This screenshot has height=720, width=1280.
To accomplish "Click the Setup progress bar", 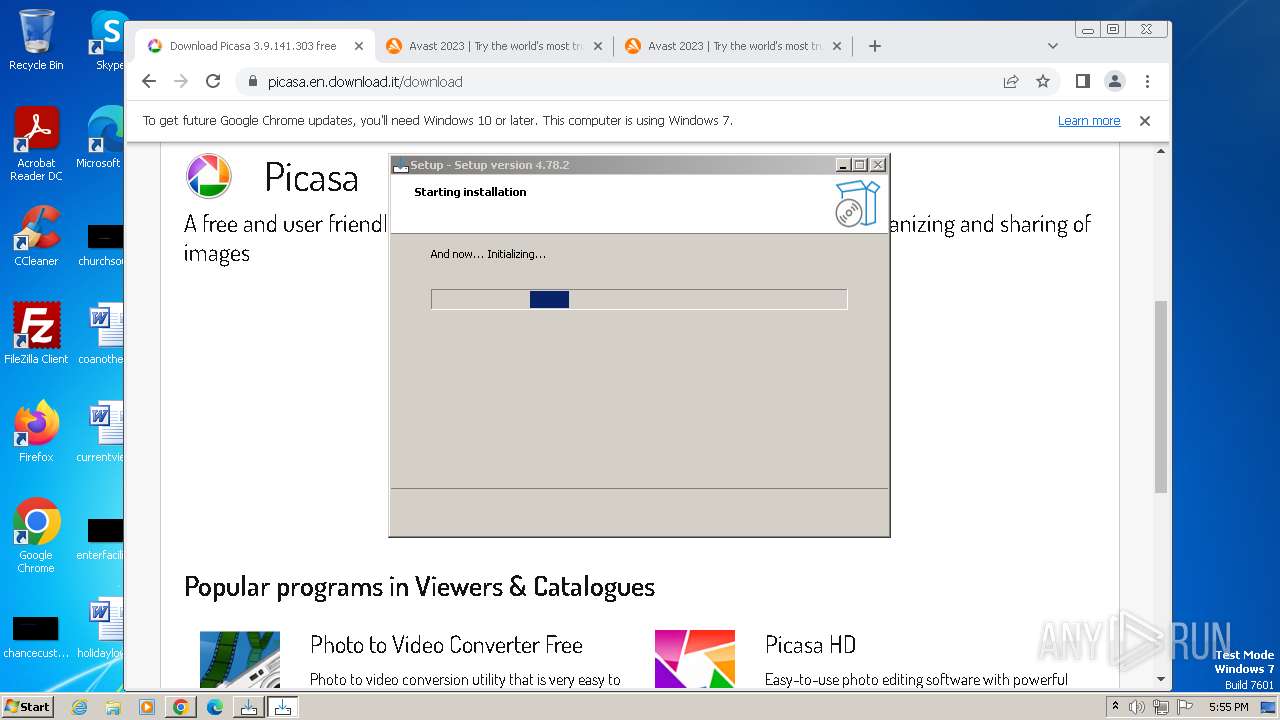I will pos(639,299).
